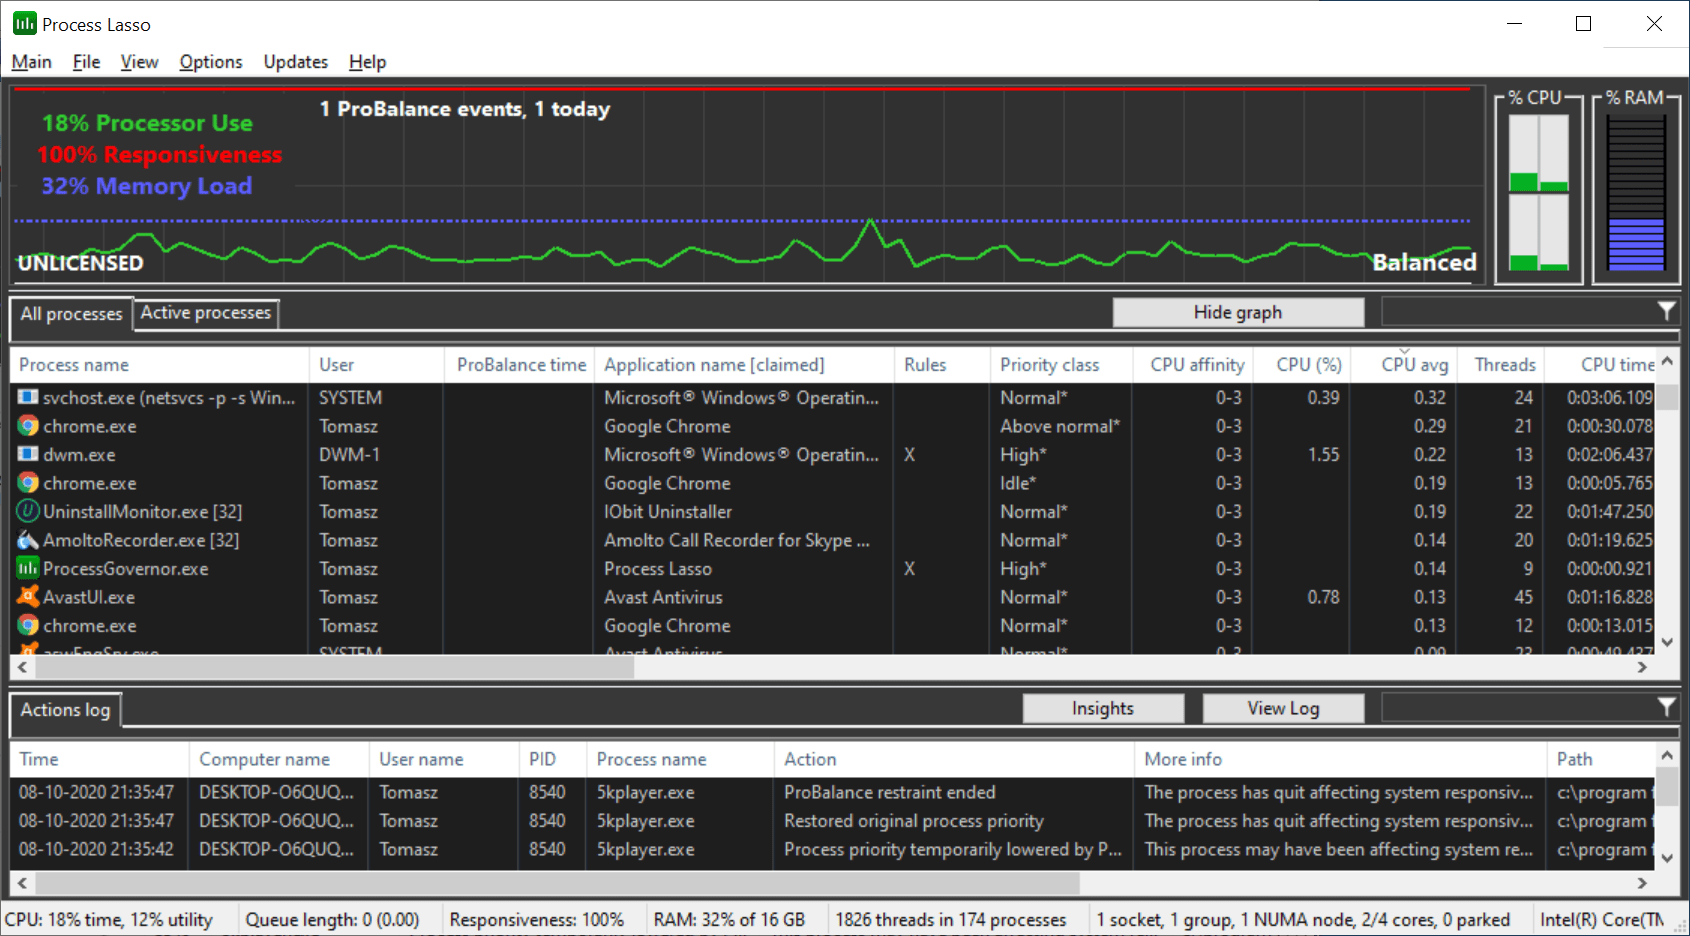
Task: Click the Balanced power plan label
Action: [x=1424, y=262]
